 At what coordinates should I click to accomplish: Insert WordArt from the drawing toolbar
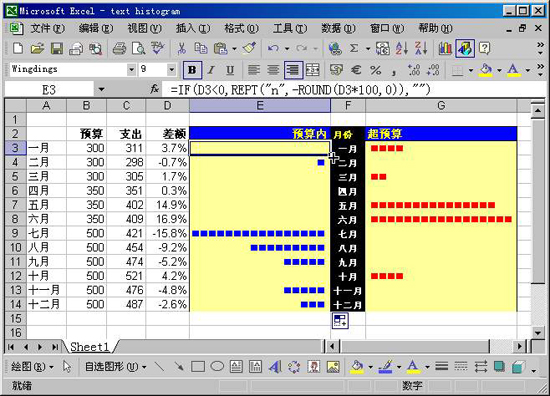[x=275, y=367]
